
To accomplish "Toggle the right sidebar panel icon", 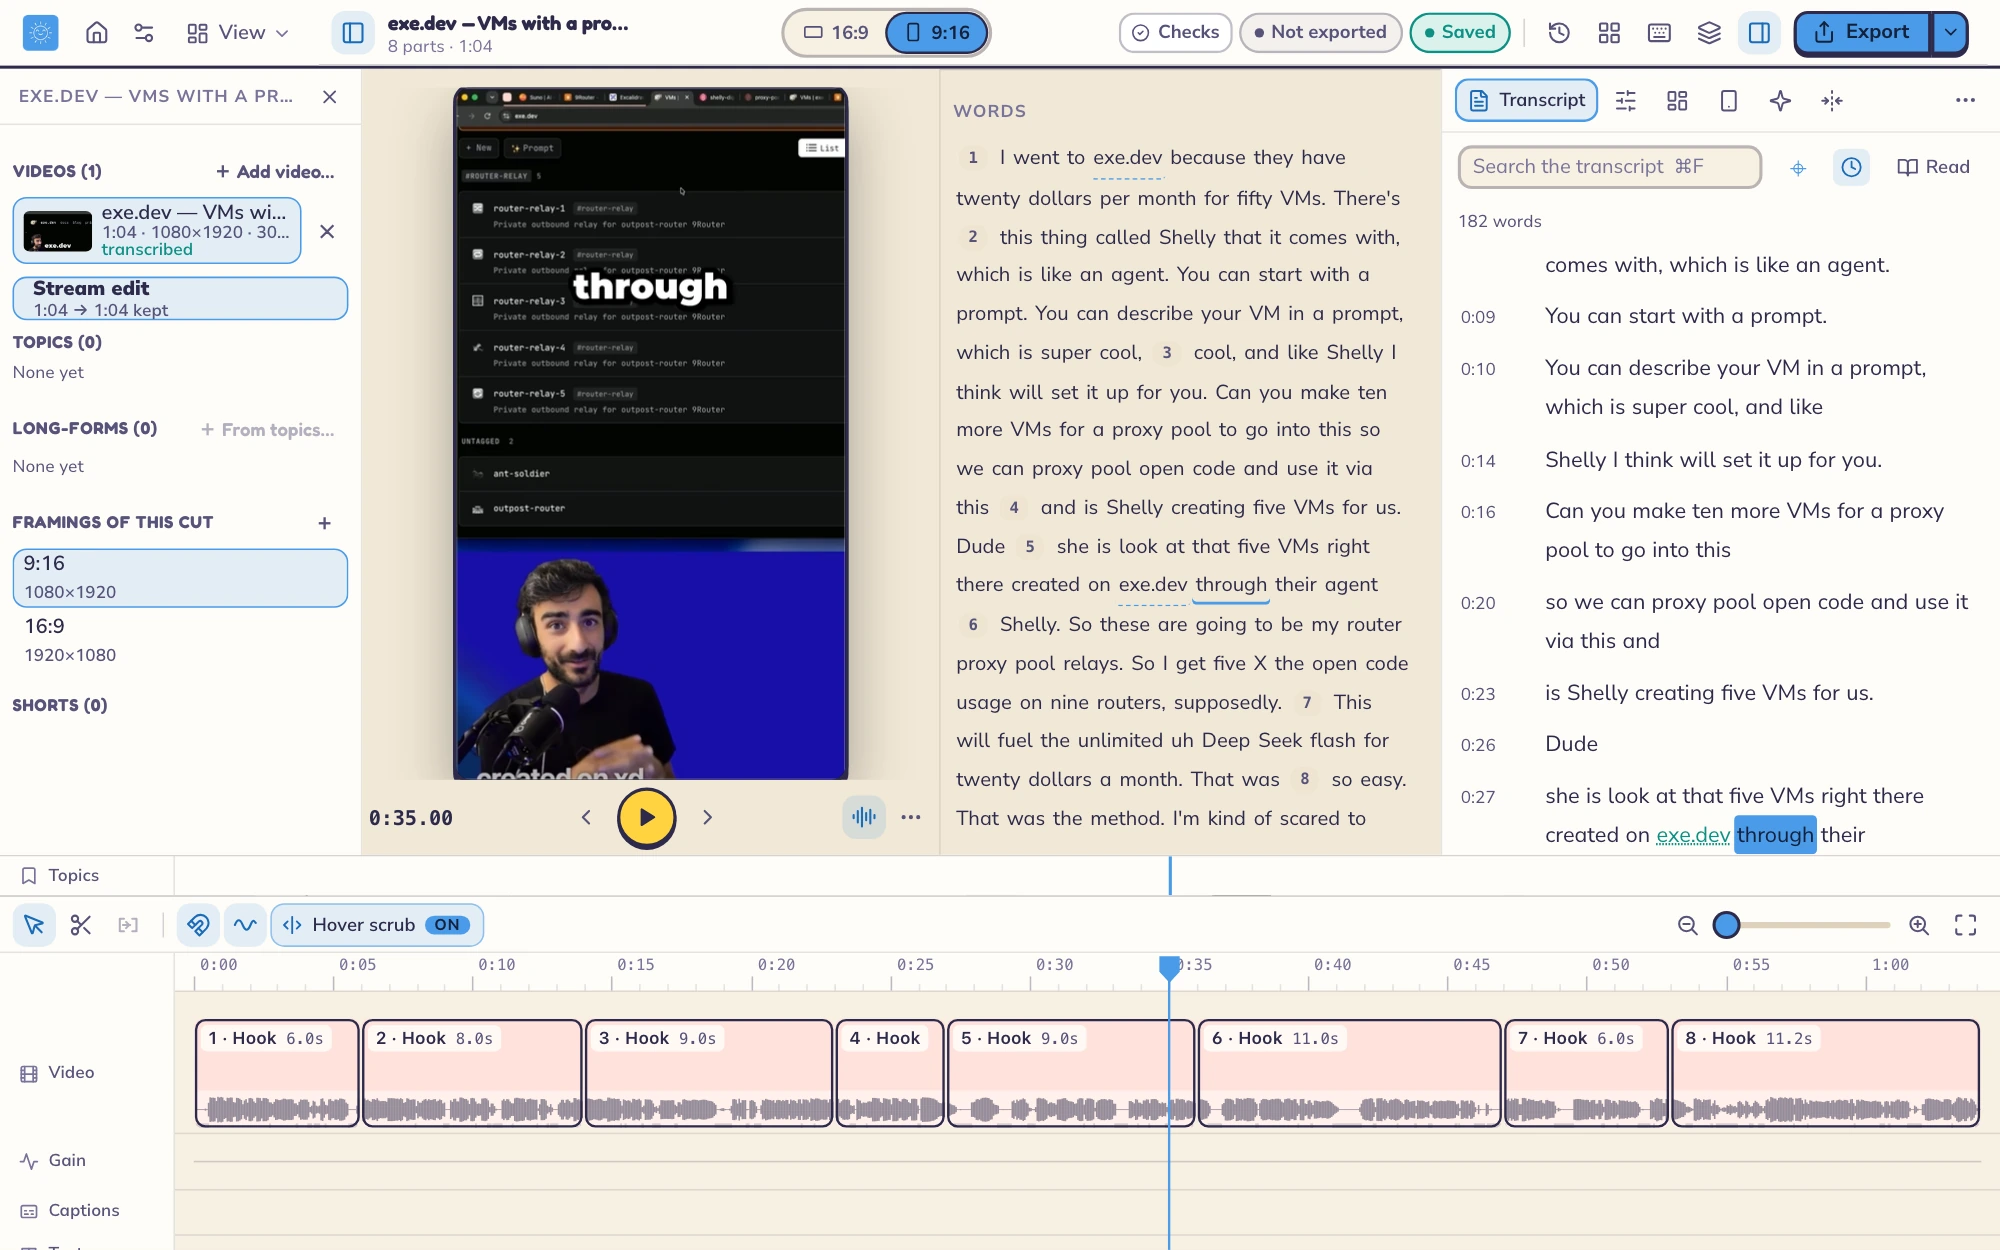I will pos(1760,33).
